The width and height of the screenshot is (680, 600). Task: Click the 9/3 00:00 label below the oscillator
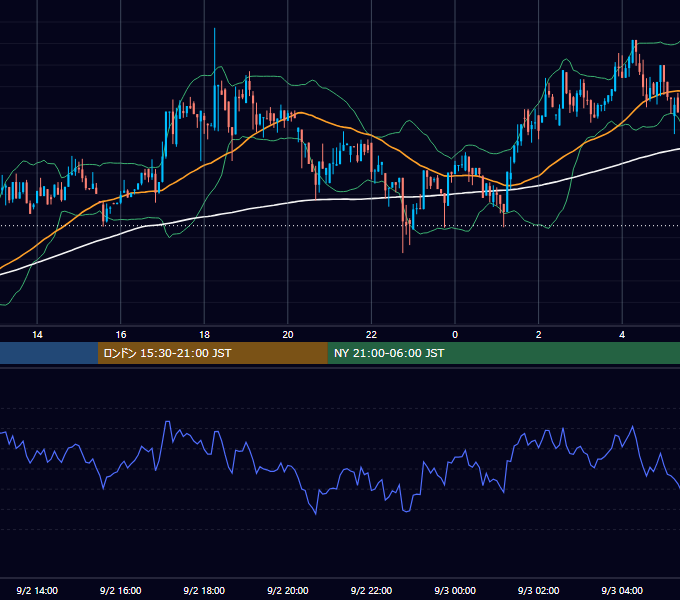point(455,590)
